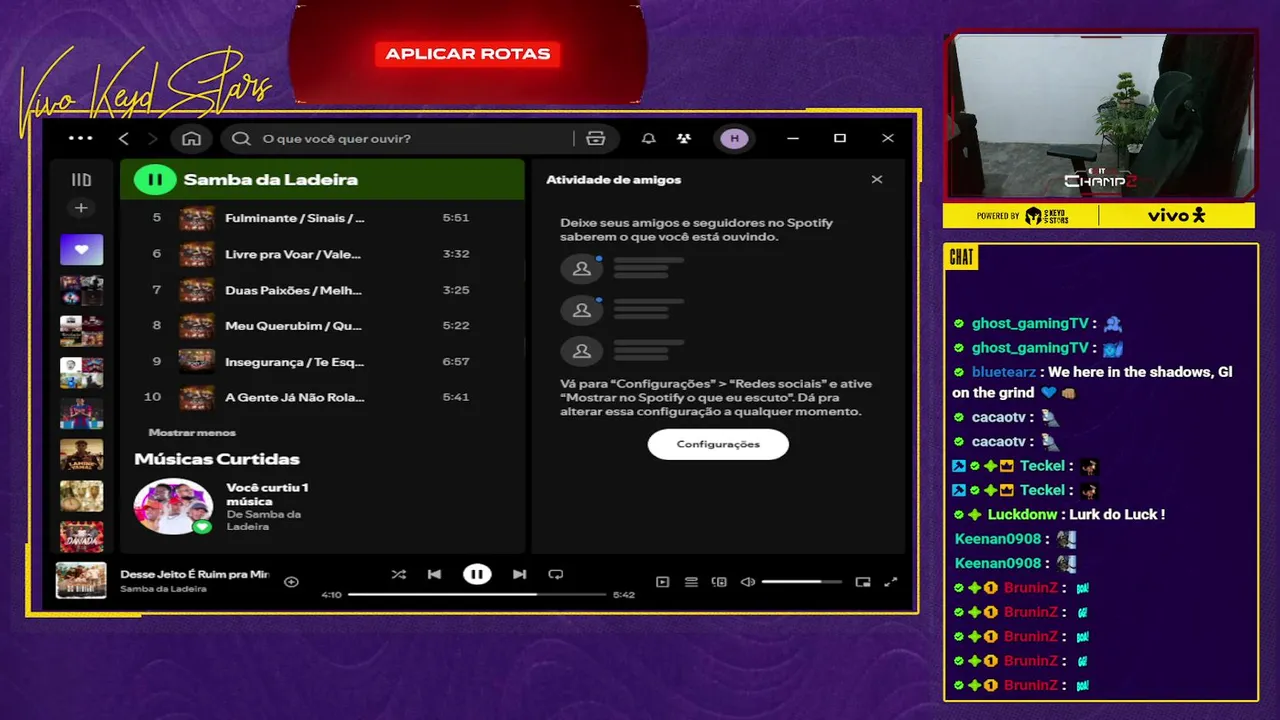Click the first friend placeholder avatar

click(581, 269)
